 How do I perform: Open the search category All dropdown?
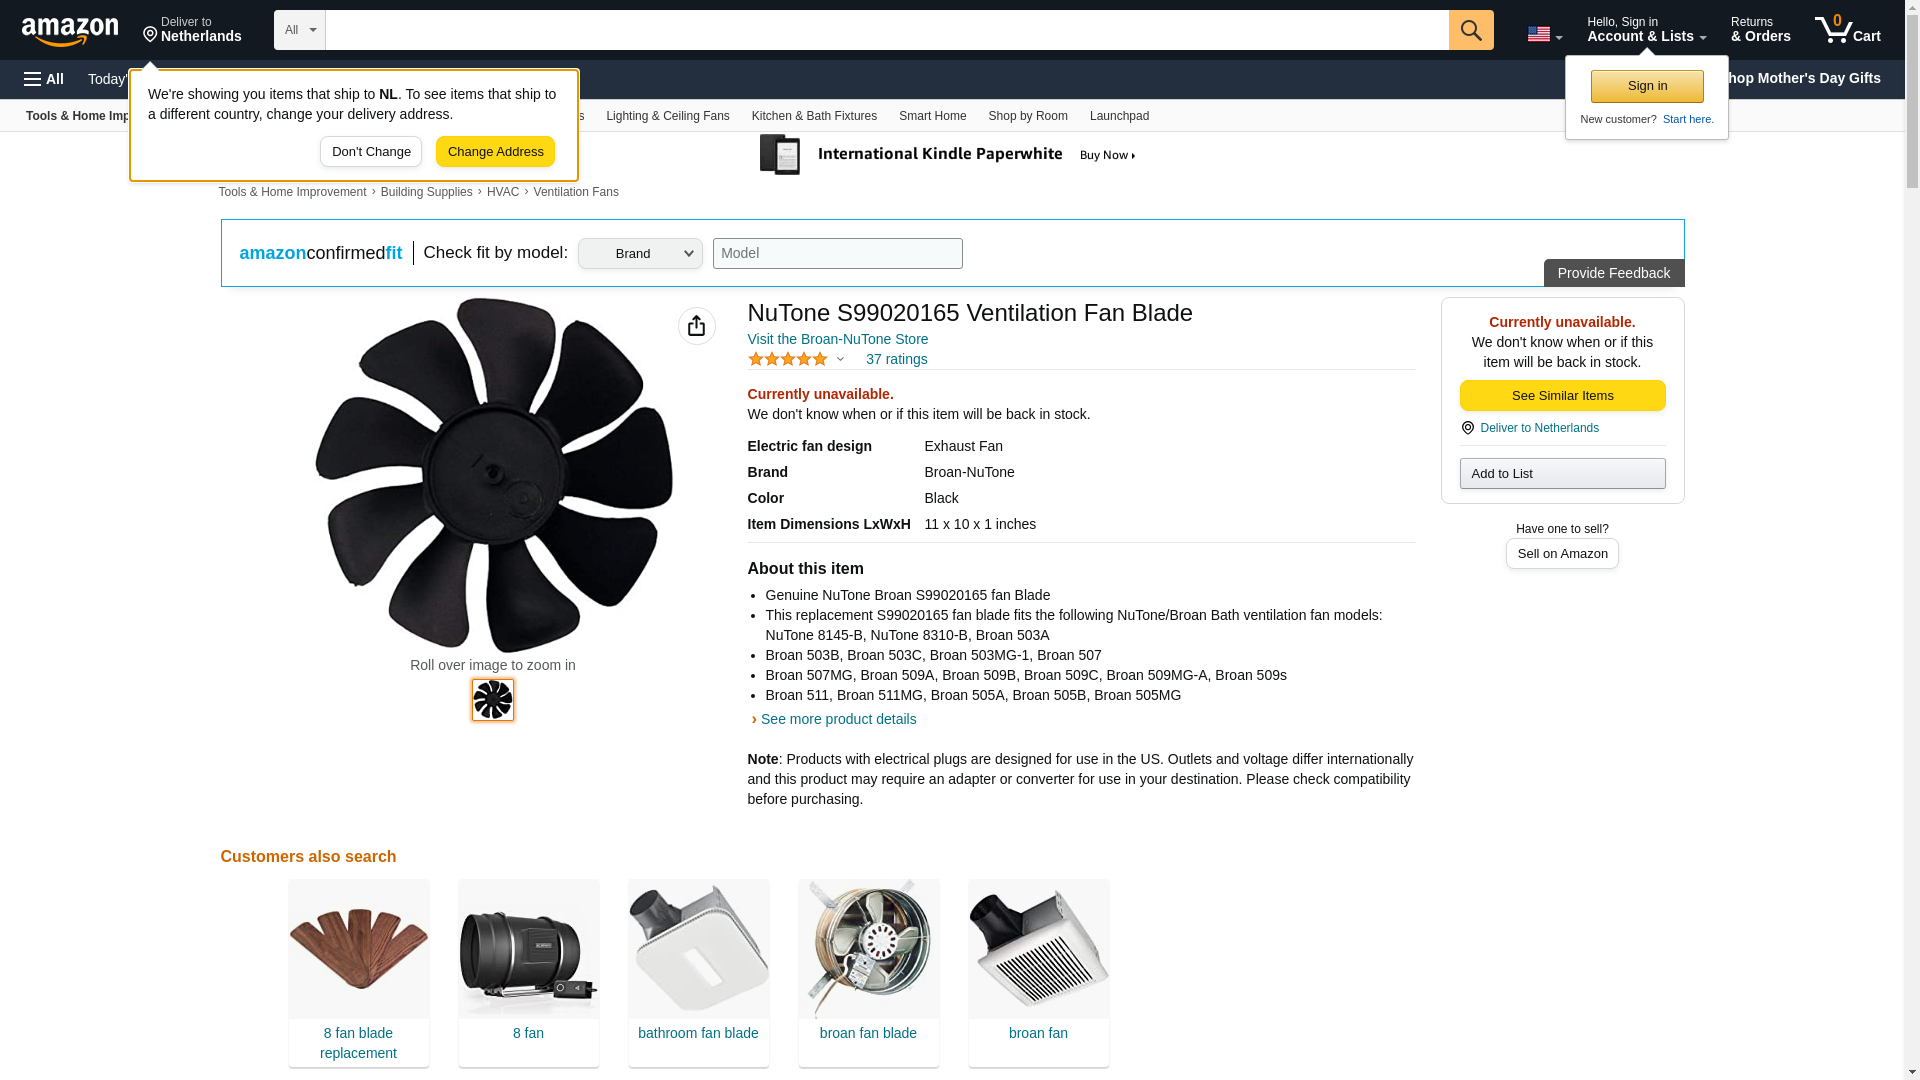click(299, 30)
